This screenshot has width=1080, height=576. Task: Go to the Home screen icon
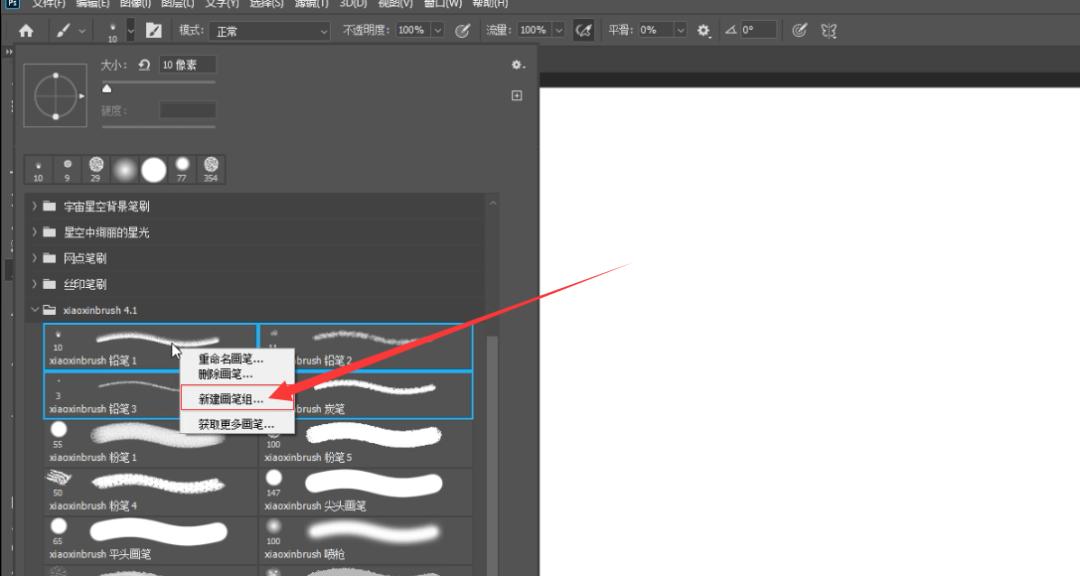[x=26, y=31]
